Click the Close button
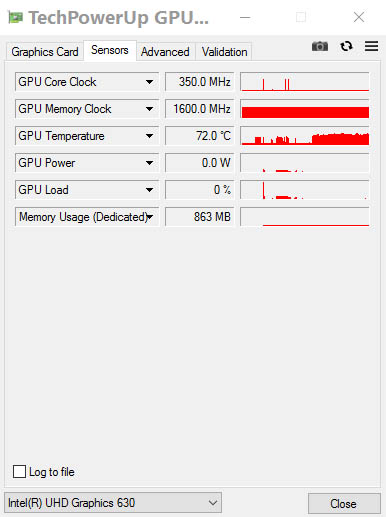 [344, 503]
